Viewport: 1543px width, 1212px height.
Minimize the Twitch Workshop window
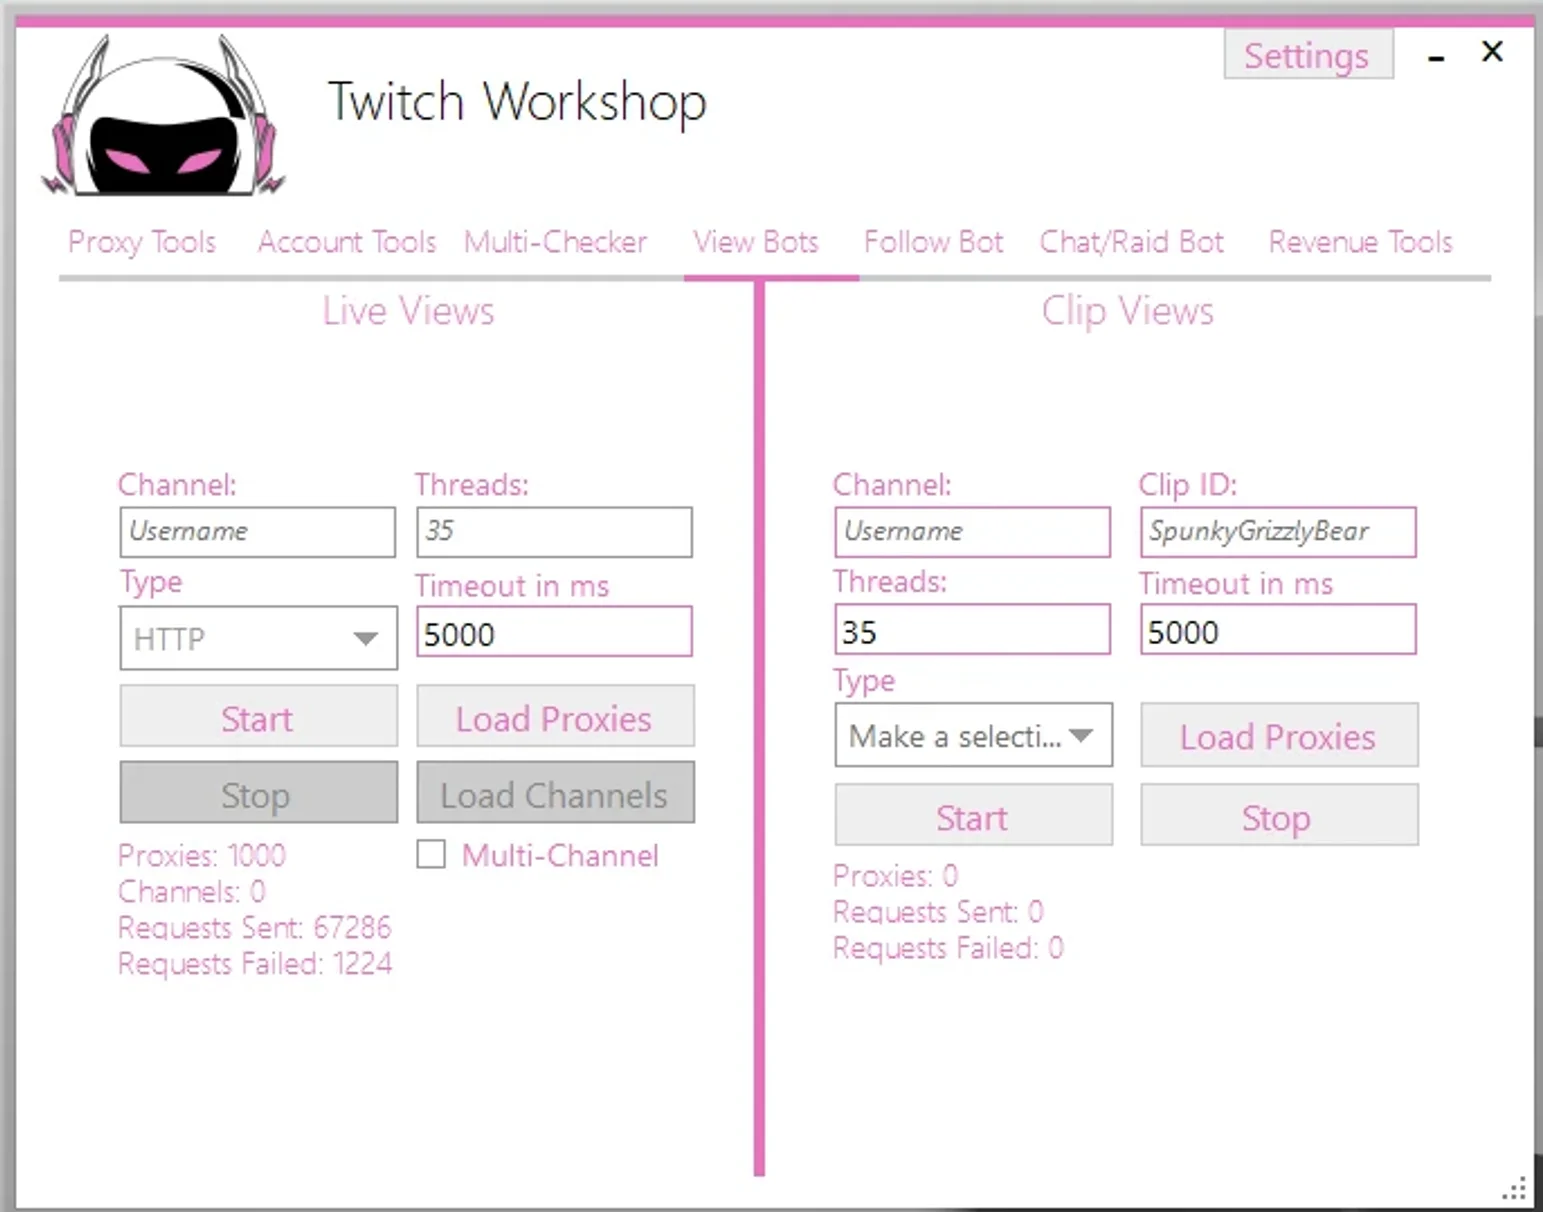pos(1436,59)
